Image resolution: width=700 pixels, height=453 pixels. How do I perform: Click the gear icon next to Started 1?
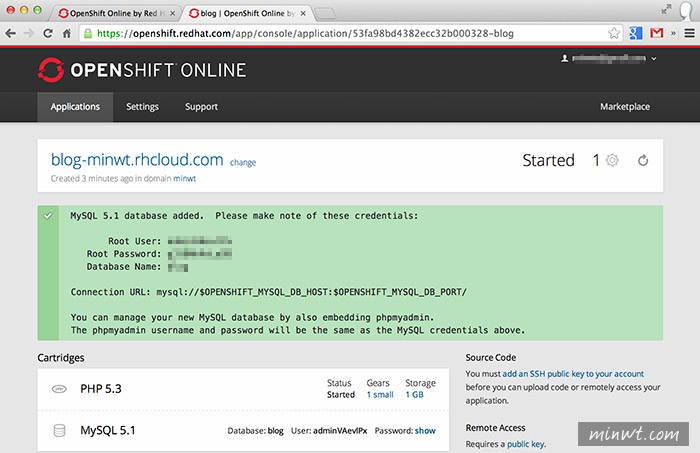(612, 160)
